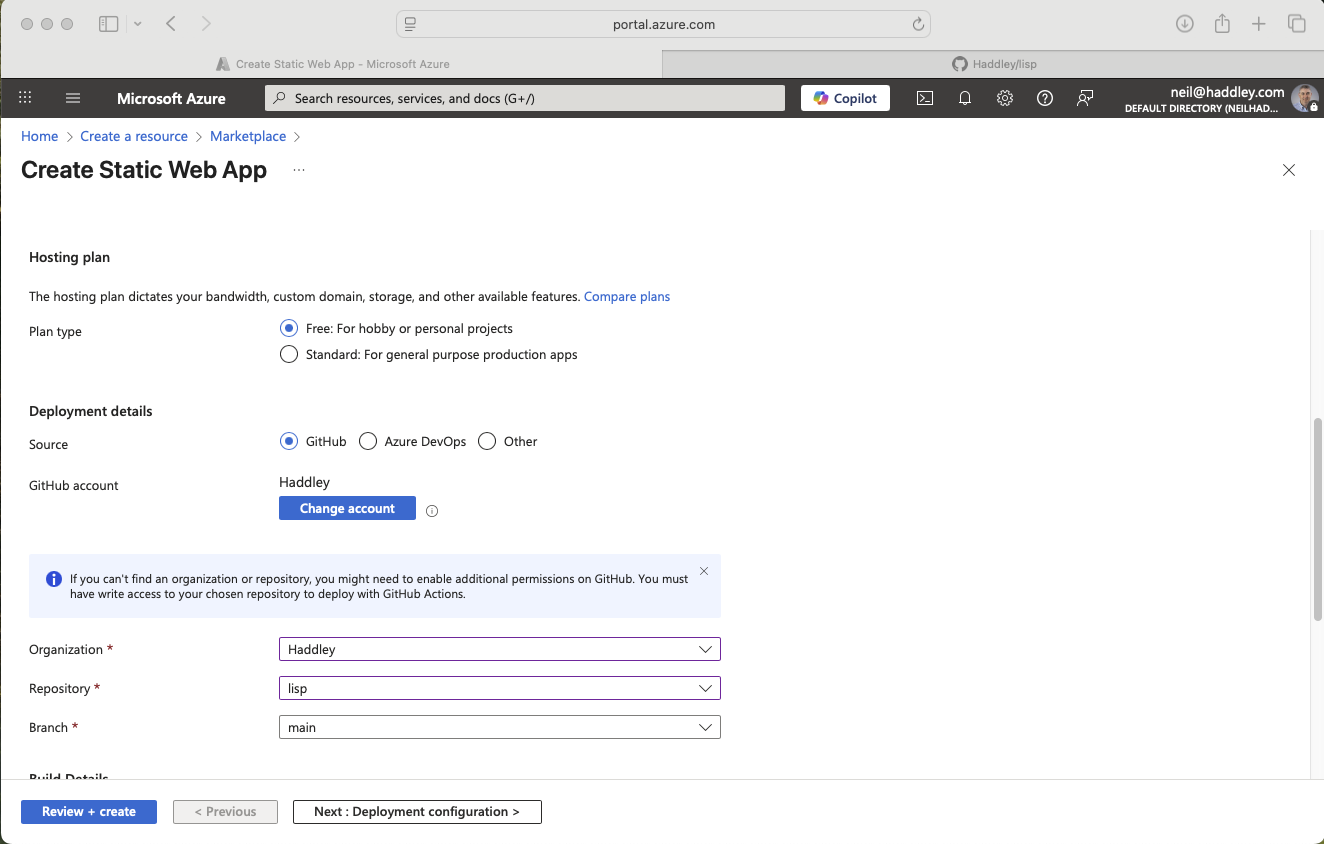The width and height of the screenshot is (1324, 844).
Task: Launch Copilot from the top bar
Action: point(845,98)
